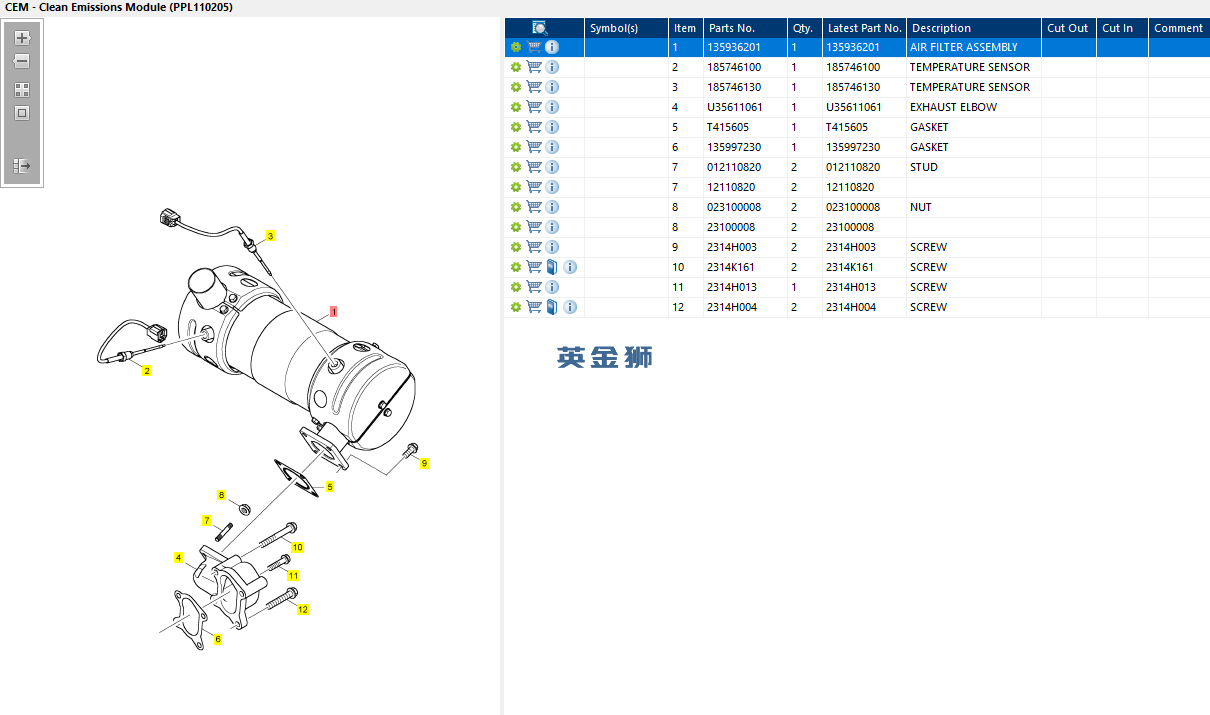Click the Latest Part No. column header
Screen dimensions: 1210x715
coord(864,28)
